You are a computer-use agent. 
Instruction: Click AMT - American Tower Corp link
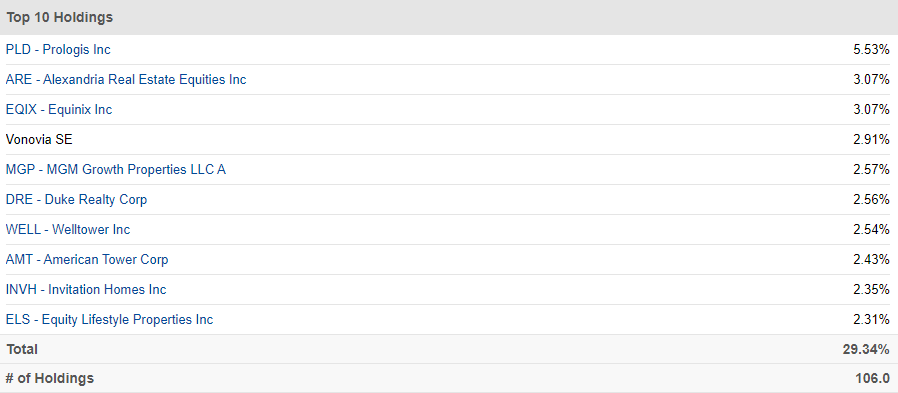click(87, 260)
